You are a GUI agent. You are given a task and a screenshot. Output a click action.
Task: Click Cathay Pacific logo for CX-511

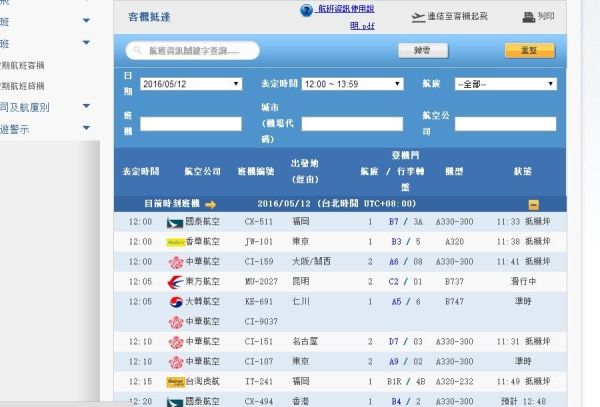[x=175, y=222]
